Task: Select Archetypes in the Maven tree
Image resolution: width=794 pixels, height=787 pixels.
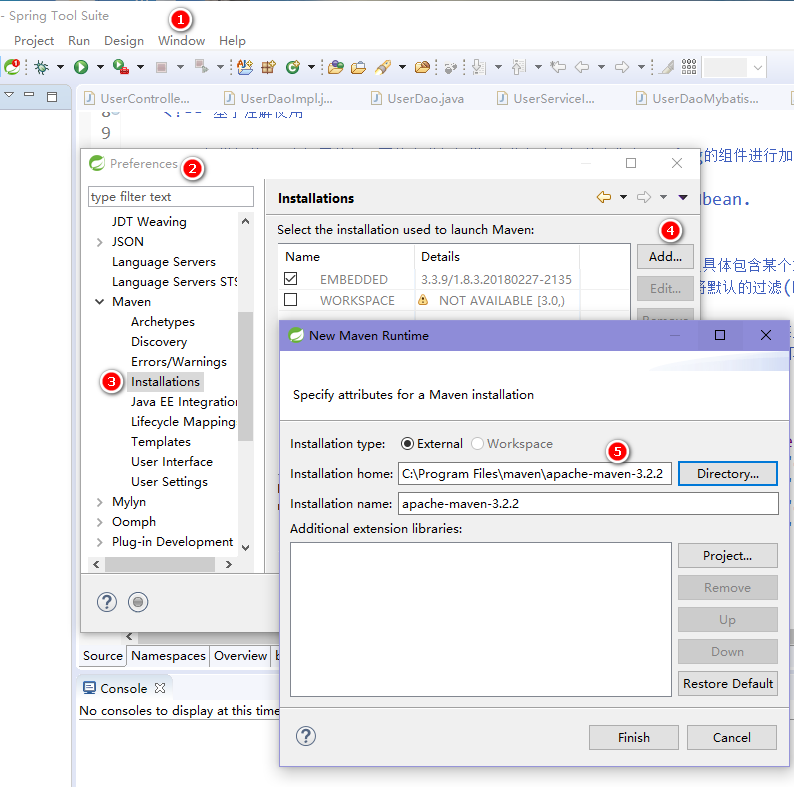Action: pyautogui.click(x=163, y=322)
